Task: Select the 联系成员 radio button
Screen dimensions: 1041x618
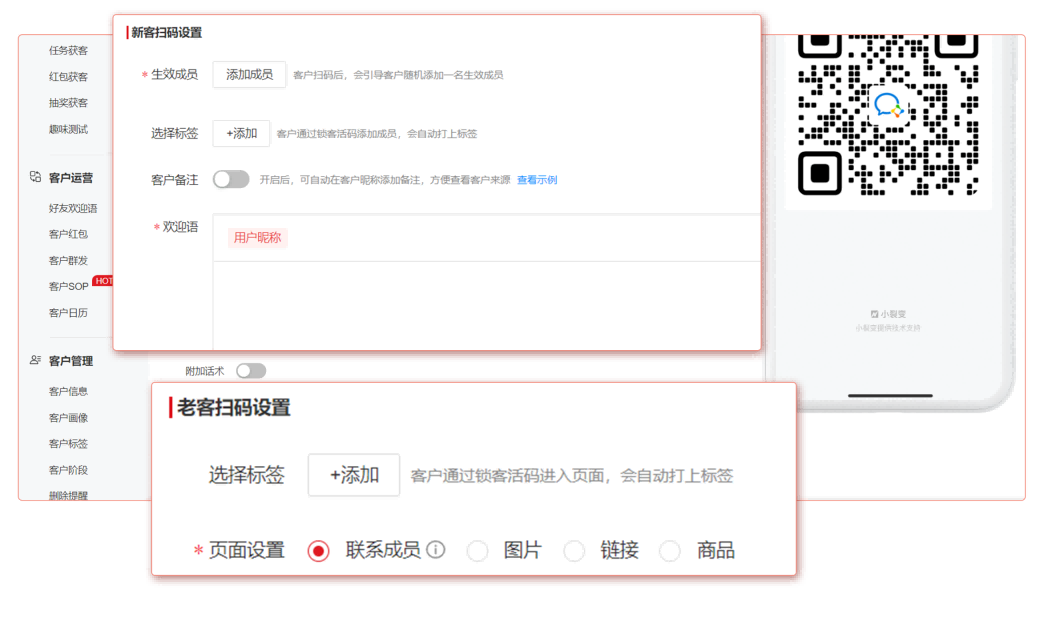Action: tap(318, 551)
